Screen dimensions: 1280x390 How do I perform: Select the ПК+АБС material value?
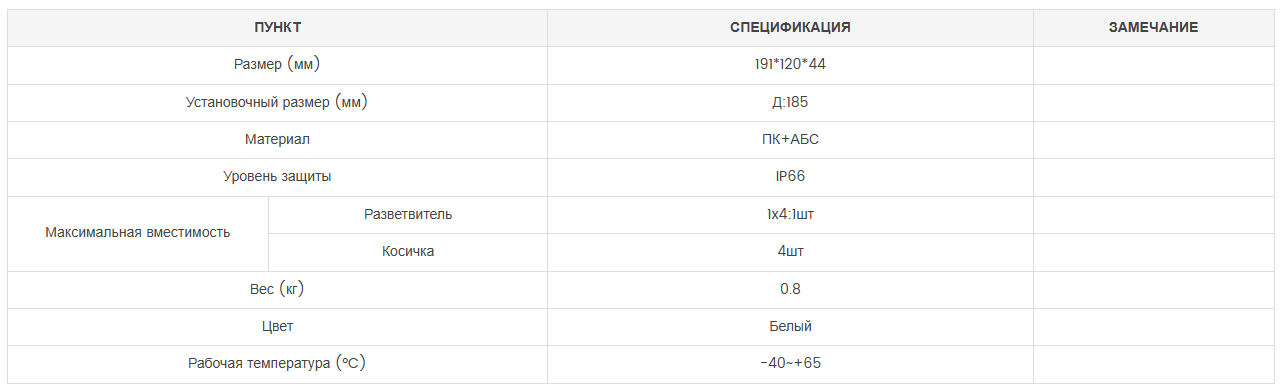click(790, 140)
